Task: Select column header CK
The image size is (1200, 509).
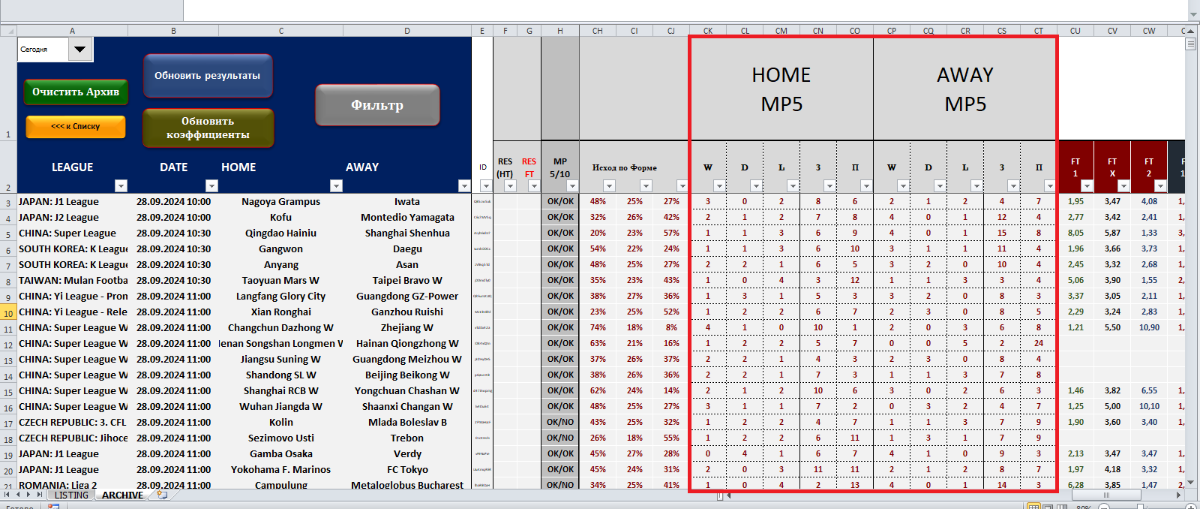Action: [707, 31]
